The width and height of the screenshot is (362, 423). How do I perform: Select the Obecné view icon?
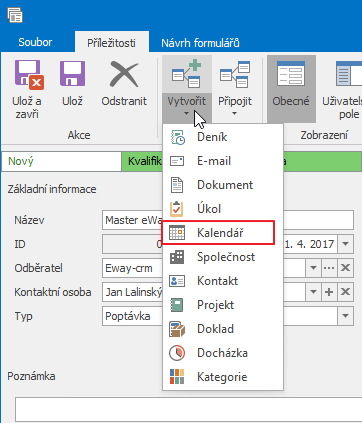[291, 74]
